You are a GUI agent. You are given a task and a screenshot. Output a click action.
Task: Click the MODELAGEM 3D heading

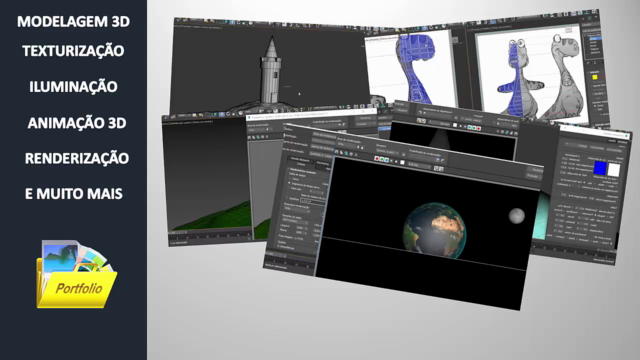point(73,22)
